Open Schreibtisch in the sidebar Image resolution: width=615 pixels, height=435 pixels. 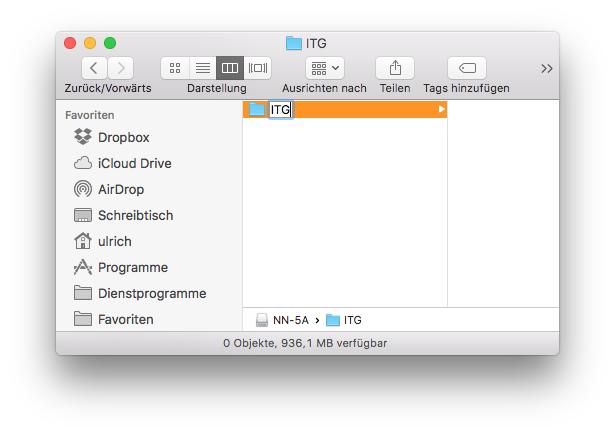[124, 215]
